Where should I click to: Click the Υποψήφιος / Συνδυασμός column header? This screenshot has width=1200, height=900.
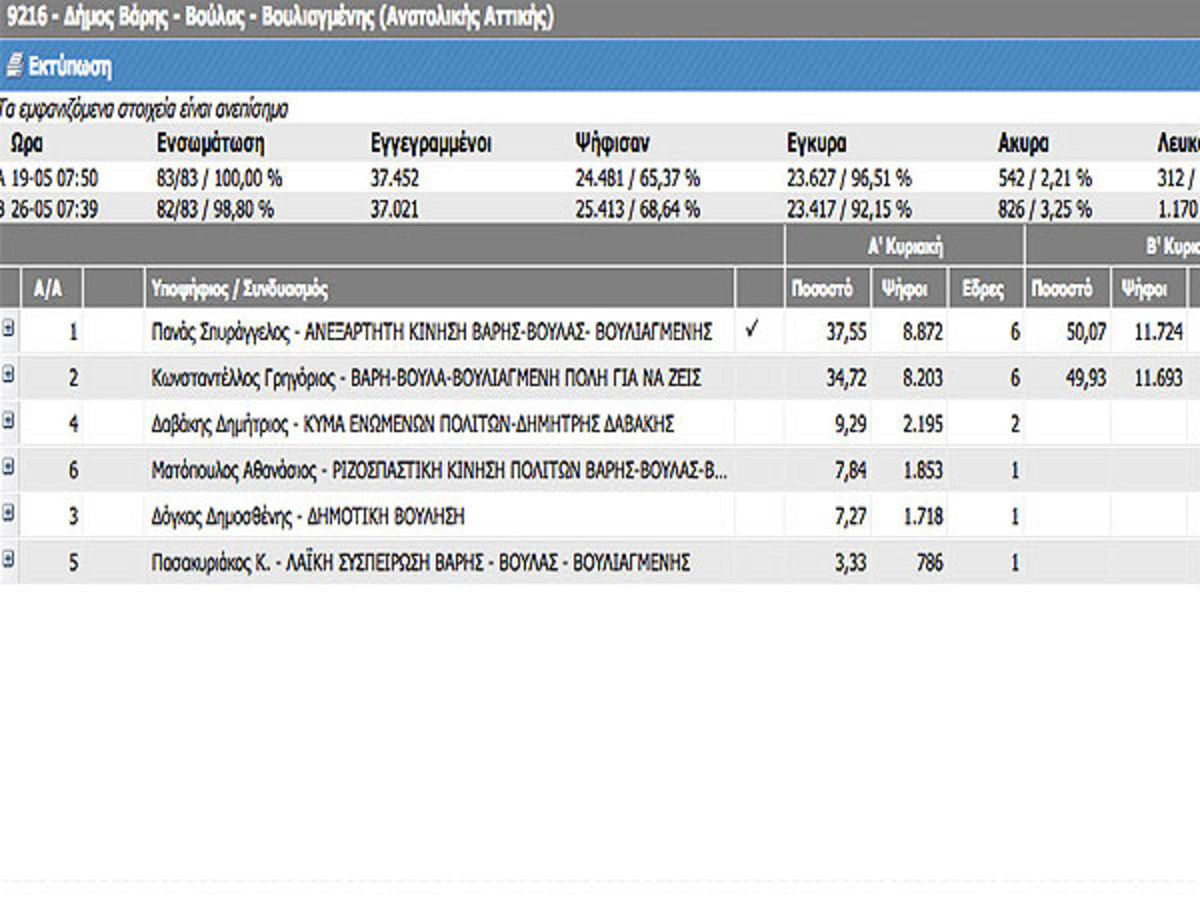(239, 289)
